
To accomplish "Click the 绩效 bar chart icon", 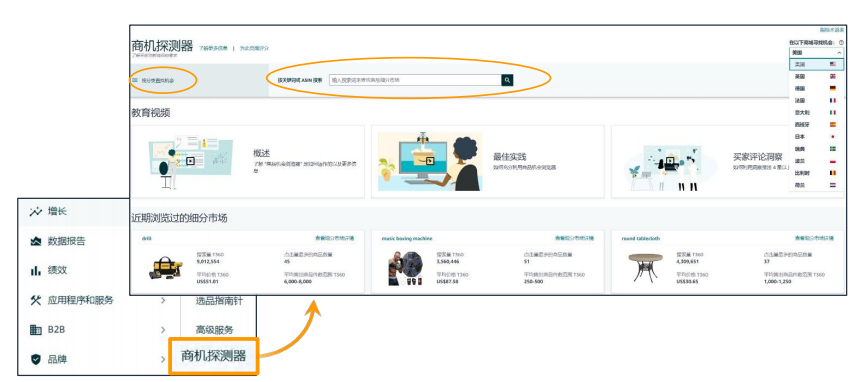I will (36, 271).
